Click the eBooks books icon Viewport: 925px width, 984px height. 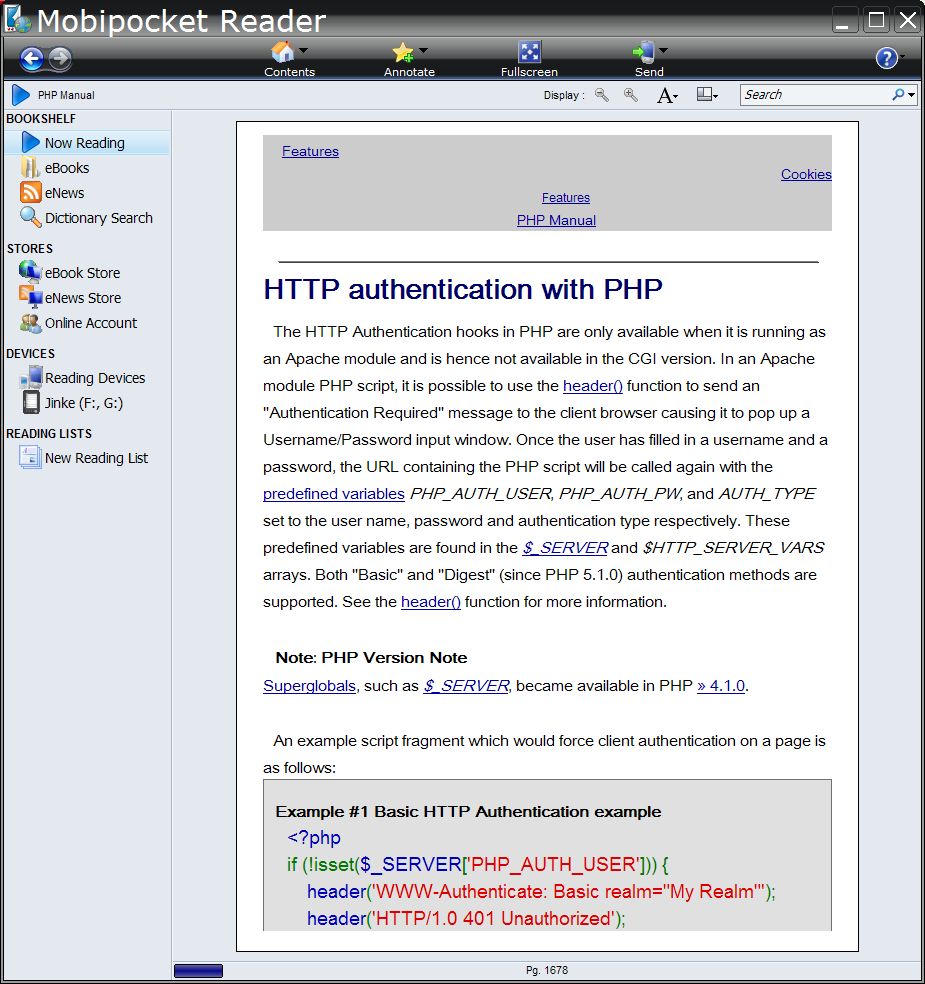[30, 167]
